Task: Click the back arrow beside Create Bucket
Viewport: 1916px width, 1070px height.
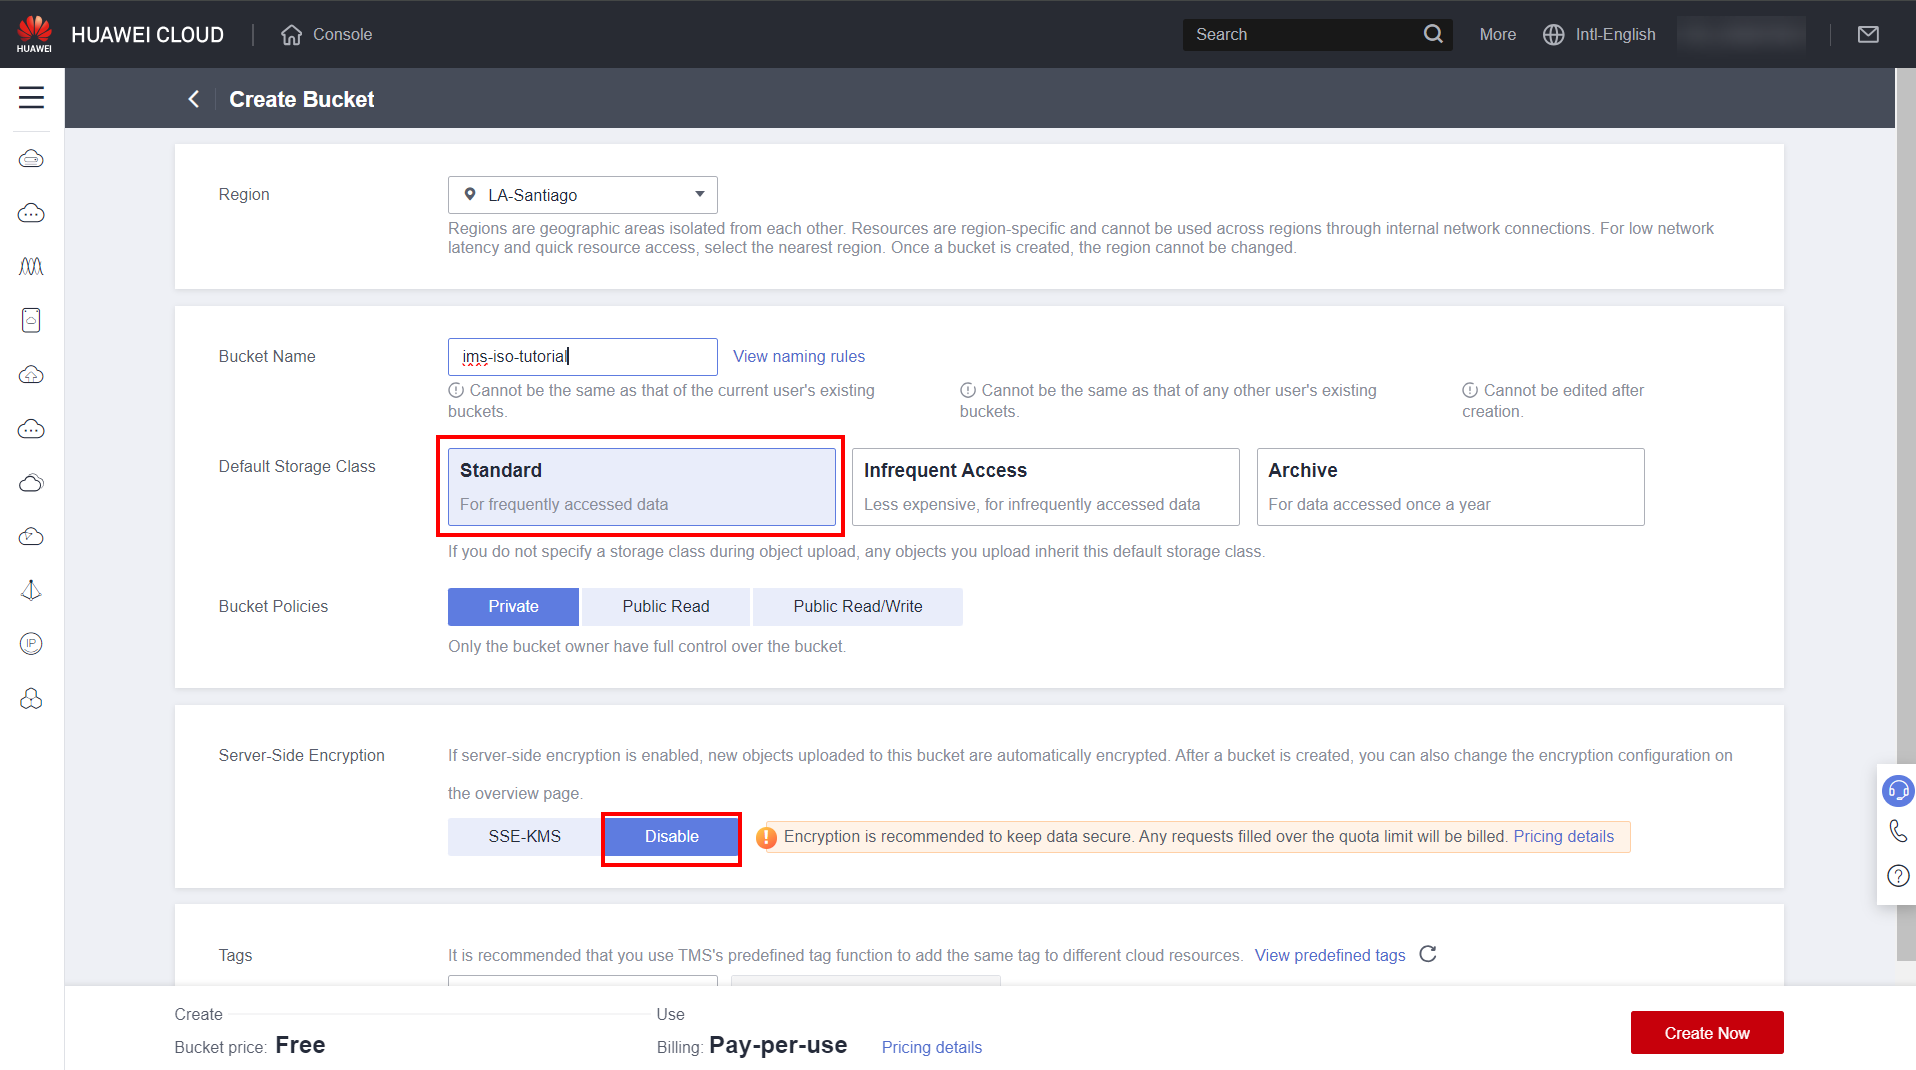Action: point(194,99)
